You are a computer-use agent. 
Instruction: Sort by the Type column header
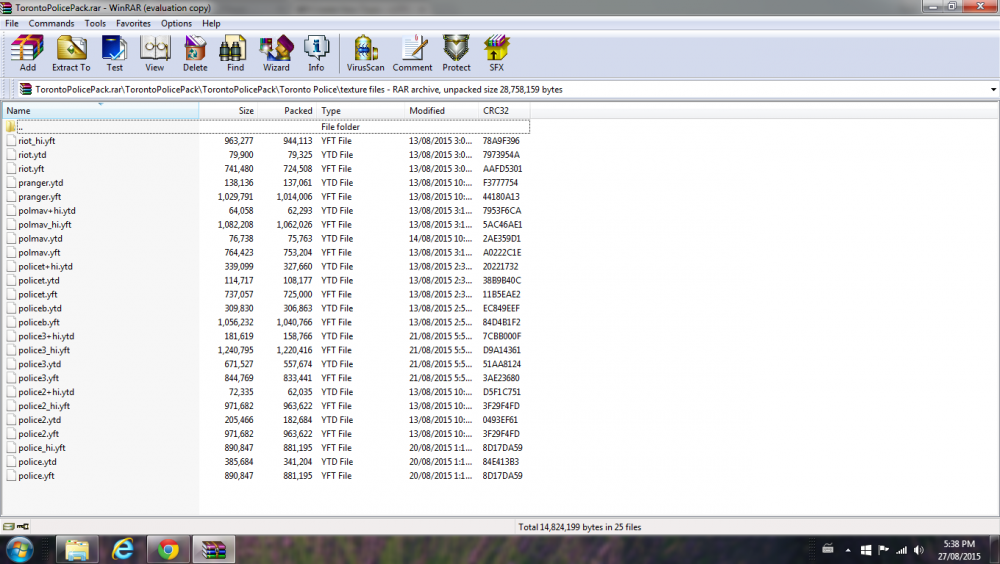(361, 110)
